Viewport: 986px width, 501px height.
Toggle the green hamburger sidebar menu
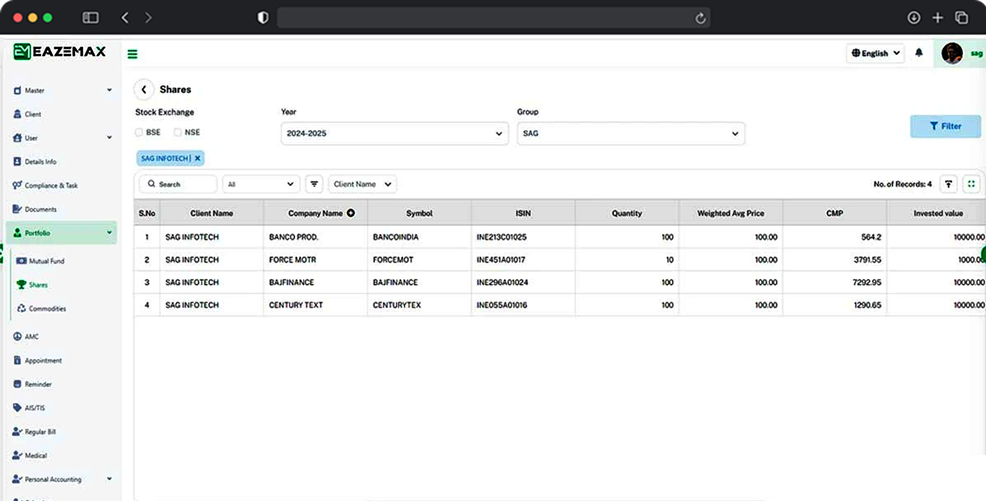coord(133,54)
